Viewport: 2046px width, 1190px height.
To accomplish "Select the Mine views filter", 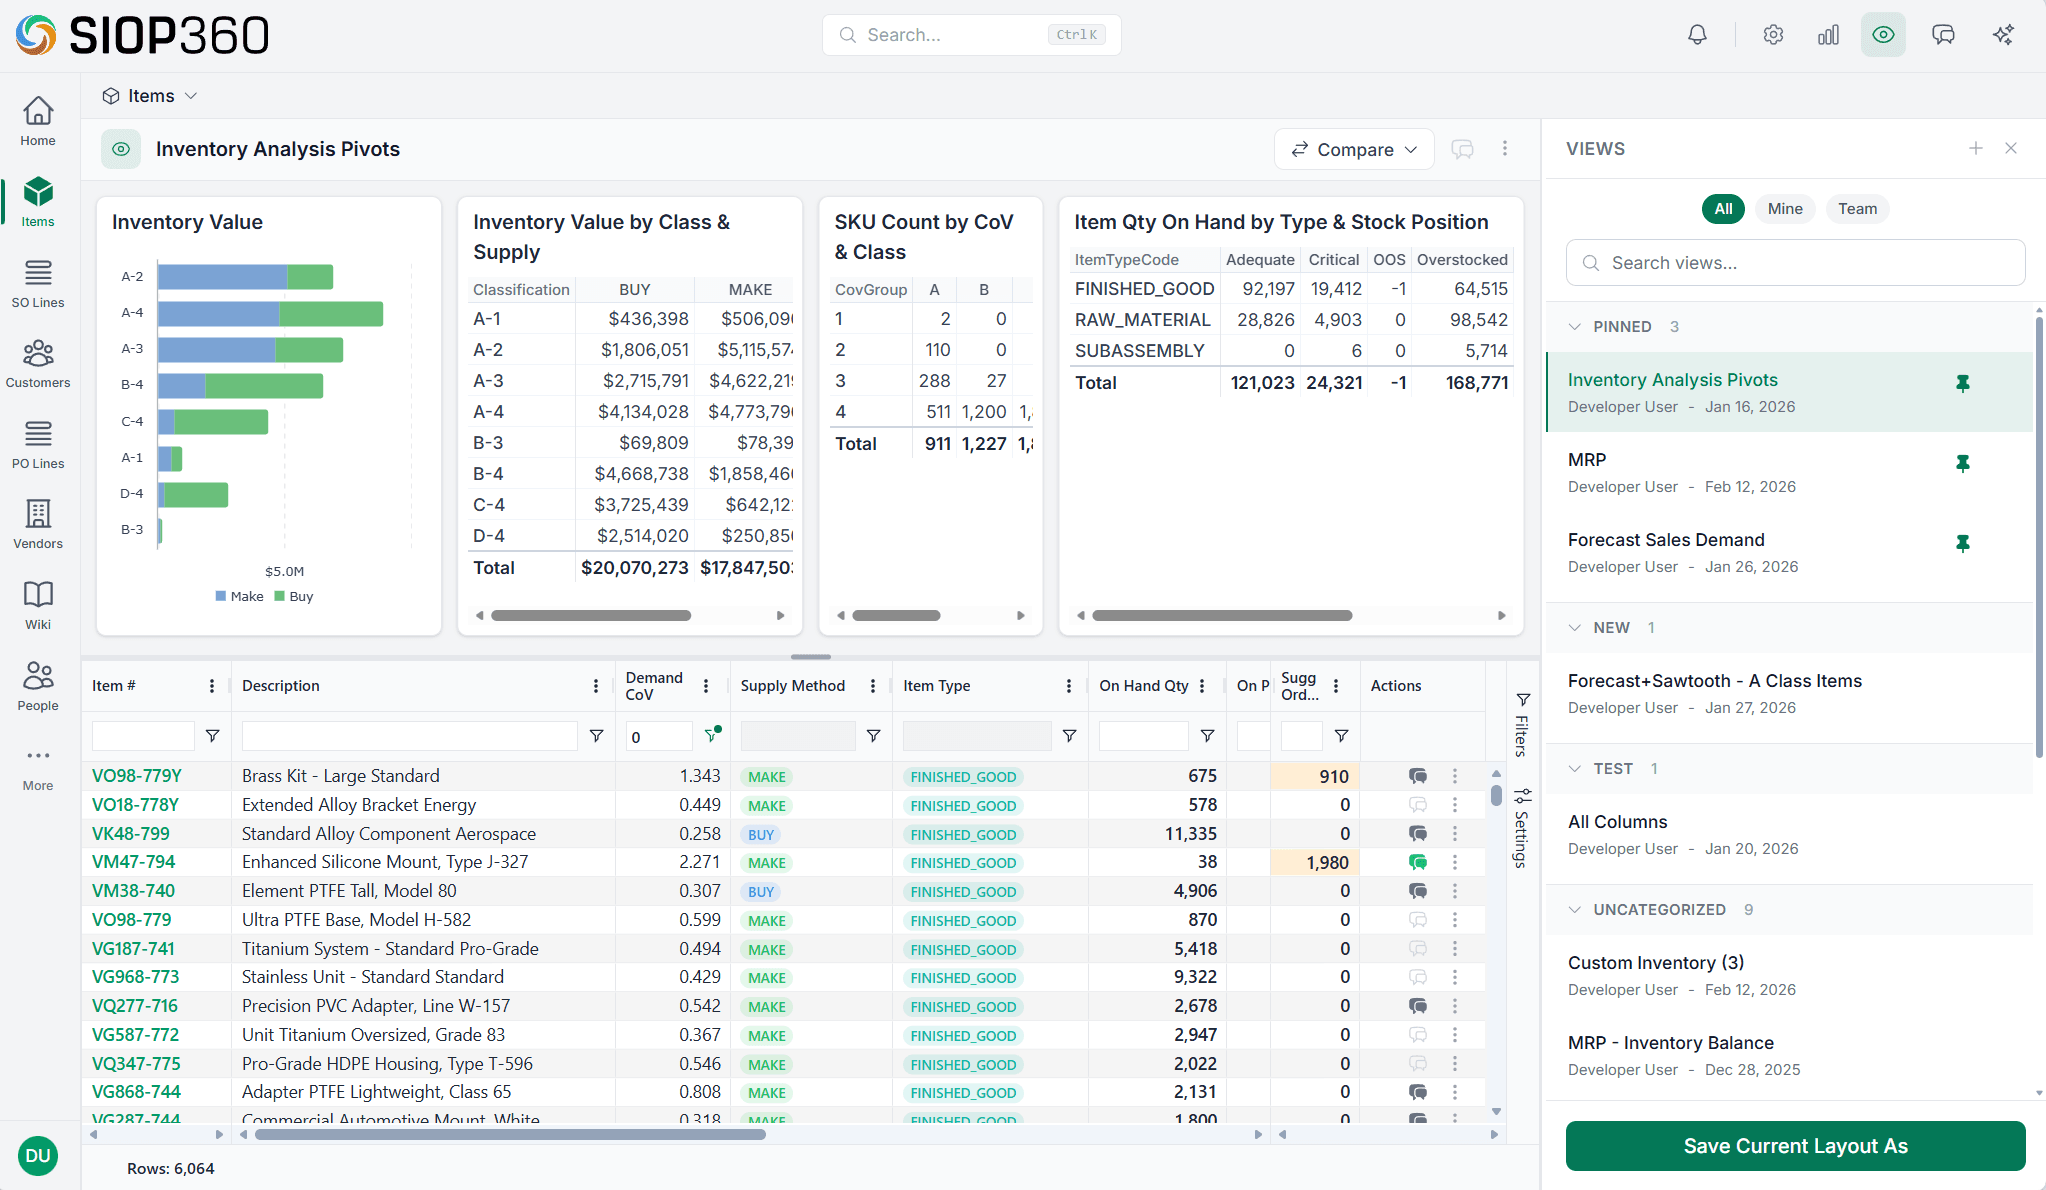I will (x=1785, y=208).
